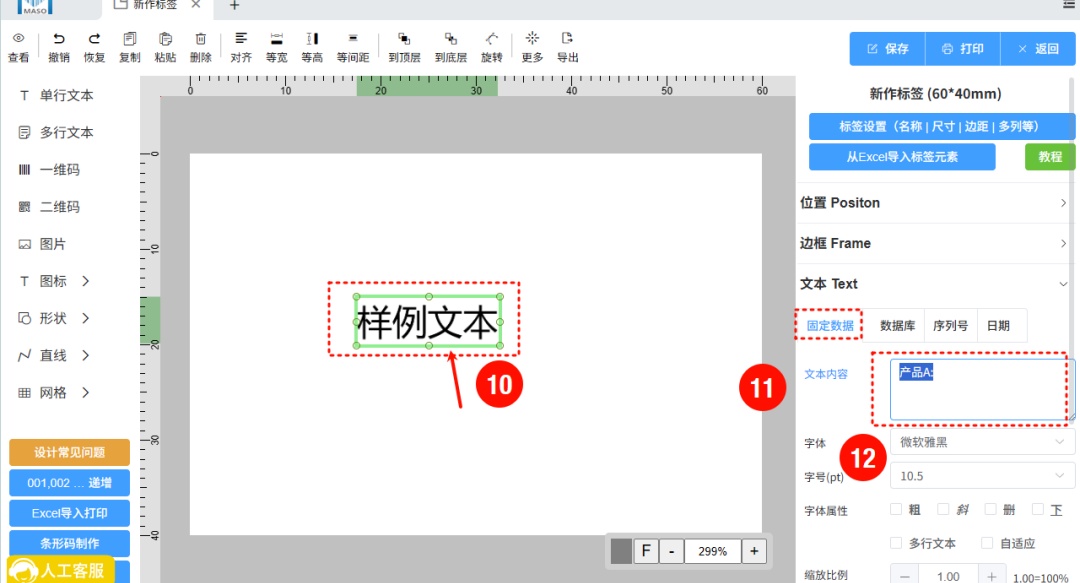Screen dimensions: 1080x583
Task: Click the Excel导入打印 button
Action: (x=70, y=513)
